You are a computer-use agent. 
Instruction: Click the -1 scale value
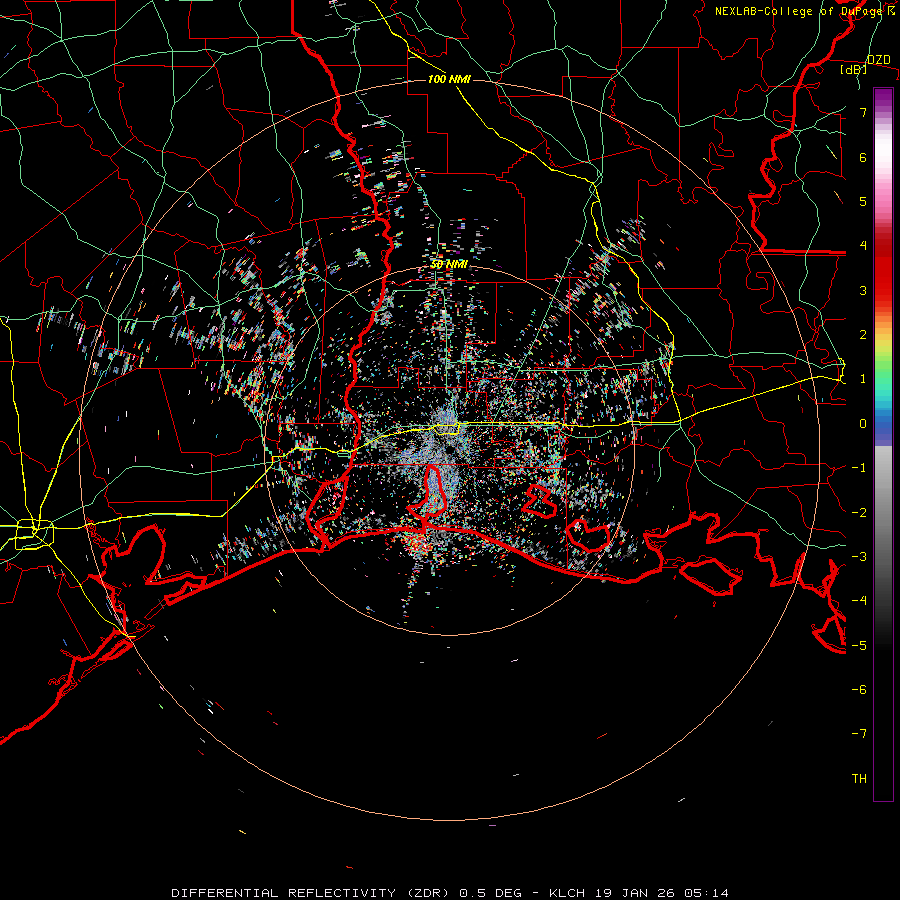point(859,468)
